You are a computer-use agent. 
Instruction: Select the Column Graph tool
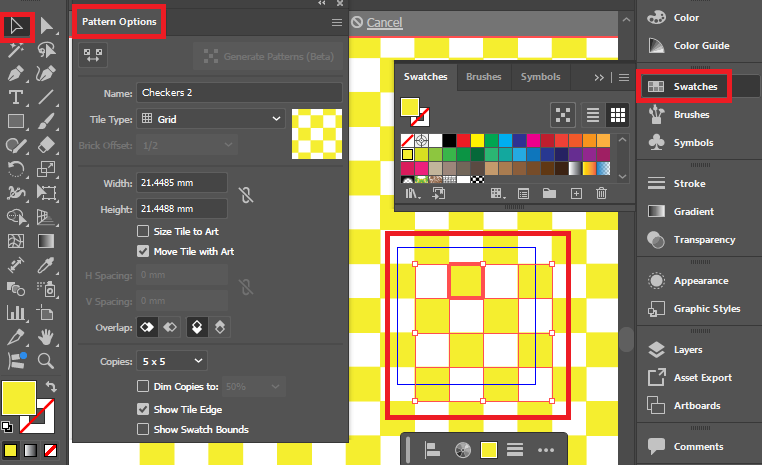[16, 312]
